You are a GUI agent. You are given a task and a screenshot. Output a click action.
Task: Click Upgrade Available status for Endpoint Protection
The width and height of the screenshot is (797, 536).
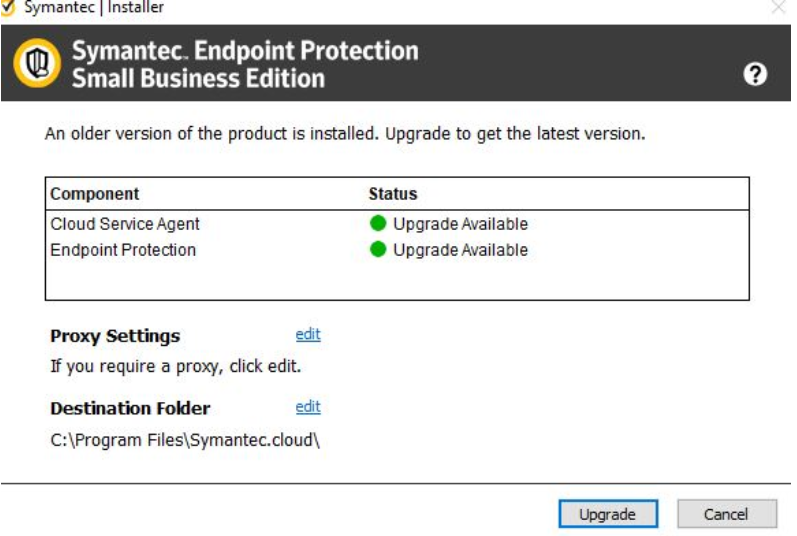[x=460, y=250]
